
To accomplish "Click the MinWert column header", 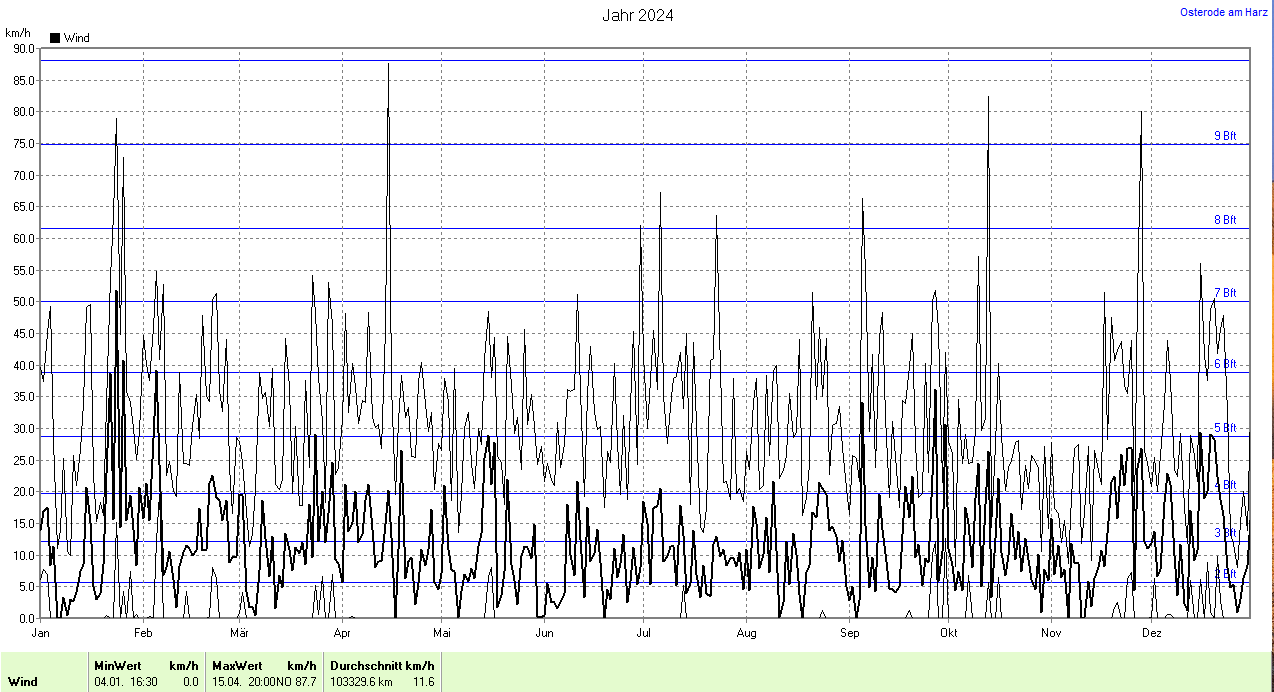I will tap(117, 666).
